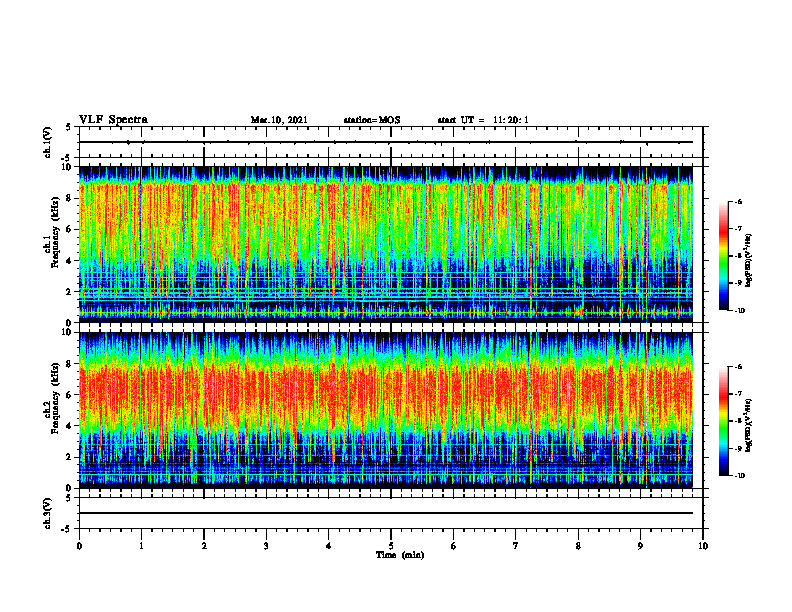Screen dimensions: 792x612
Task: Click inside the ch.2 spectrogram panel
Action: pos(386,410)
